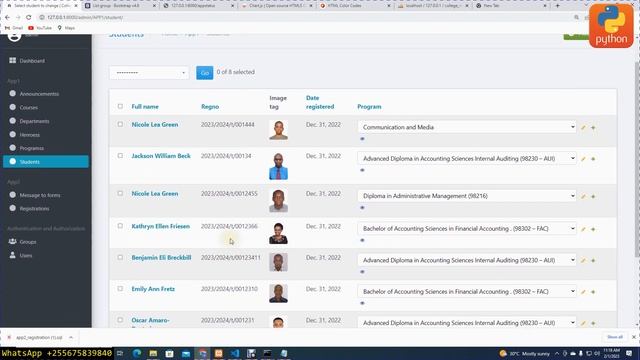Viewport: 640px width, 360px height.
Task: Click plus icon in Benjamin Eli Breckbill row
Action: point(593,260)
